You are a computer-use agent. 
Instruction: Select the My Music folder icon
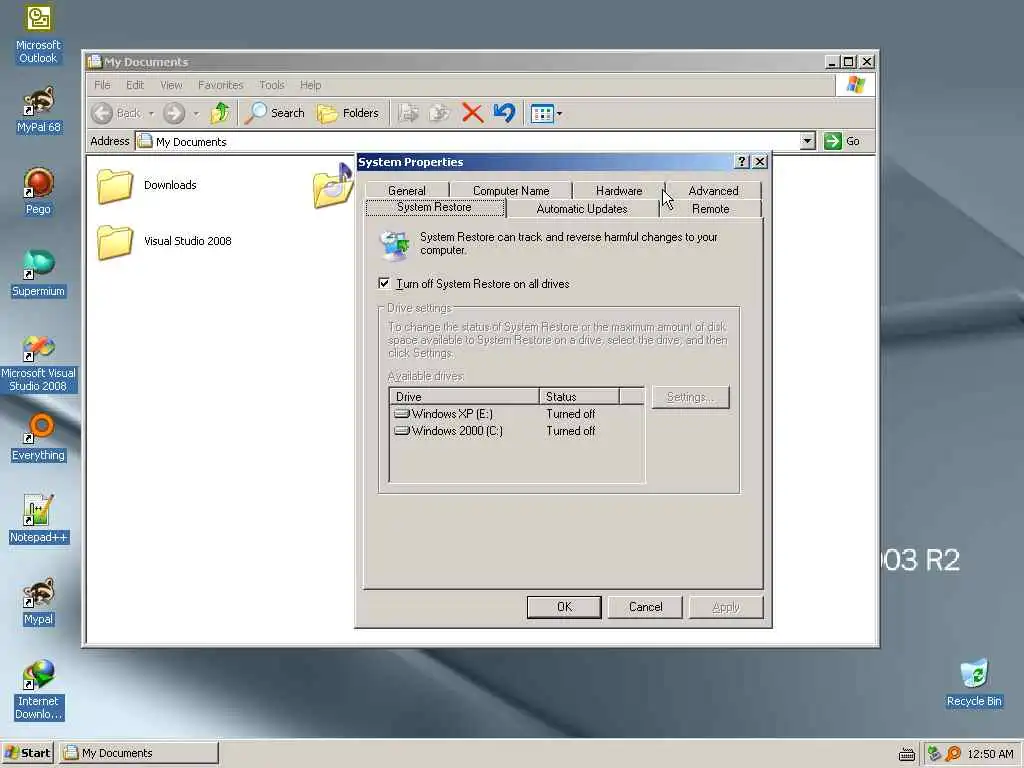coord(333,187)
